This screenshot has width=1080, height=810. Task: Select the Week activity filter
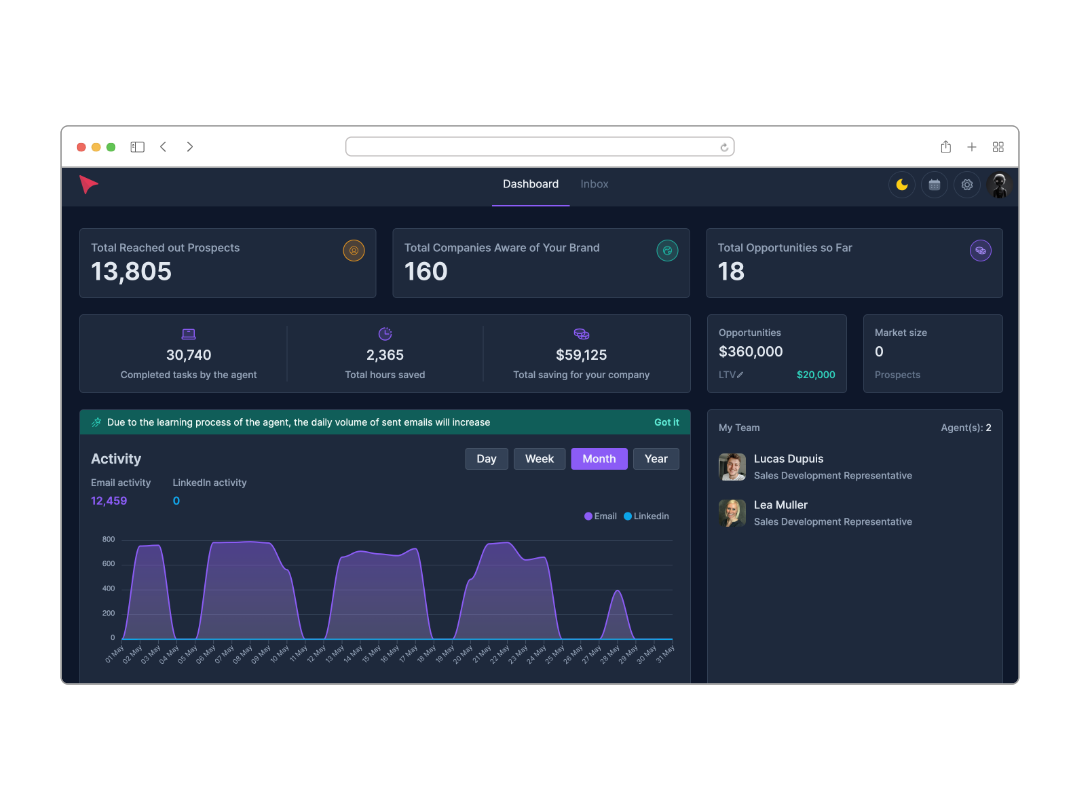(x=539, y=458)
